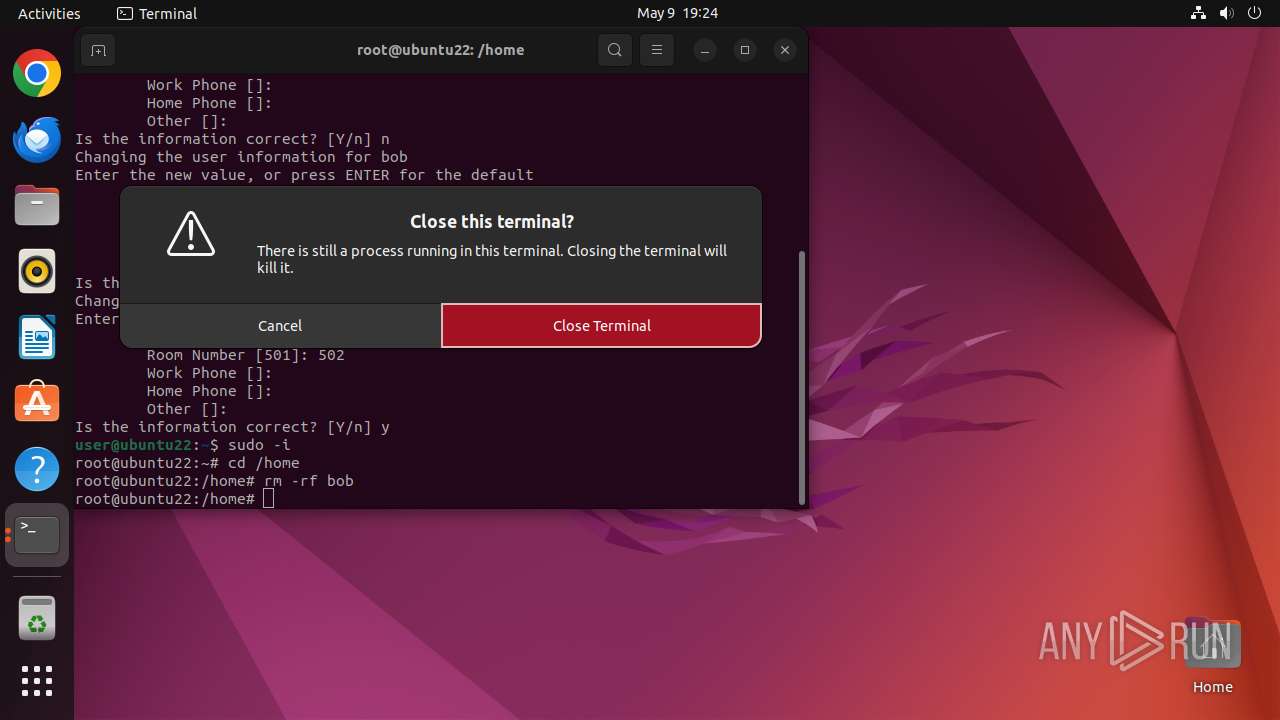Screen dimensions: 1280x720
Task: Click the 'Room Number [501]: 502' line
Action: point(246,355)
